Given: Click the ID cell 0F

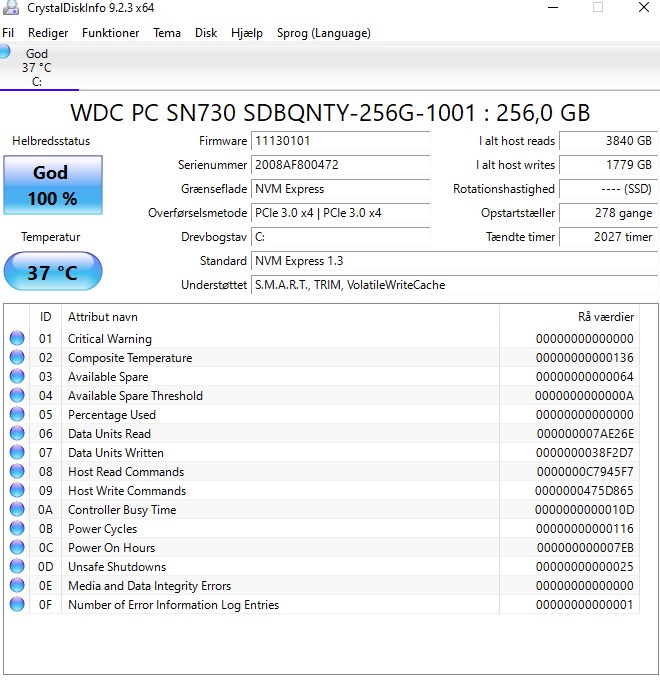Looking at the screenshot, I should (46, 605).
